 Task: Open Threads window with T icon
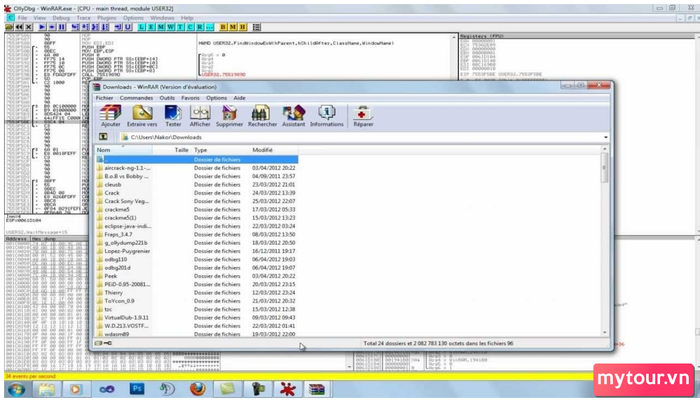[180, 27]
